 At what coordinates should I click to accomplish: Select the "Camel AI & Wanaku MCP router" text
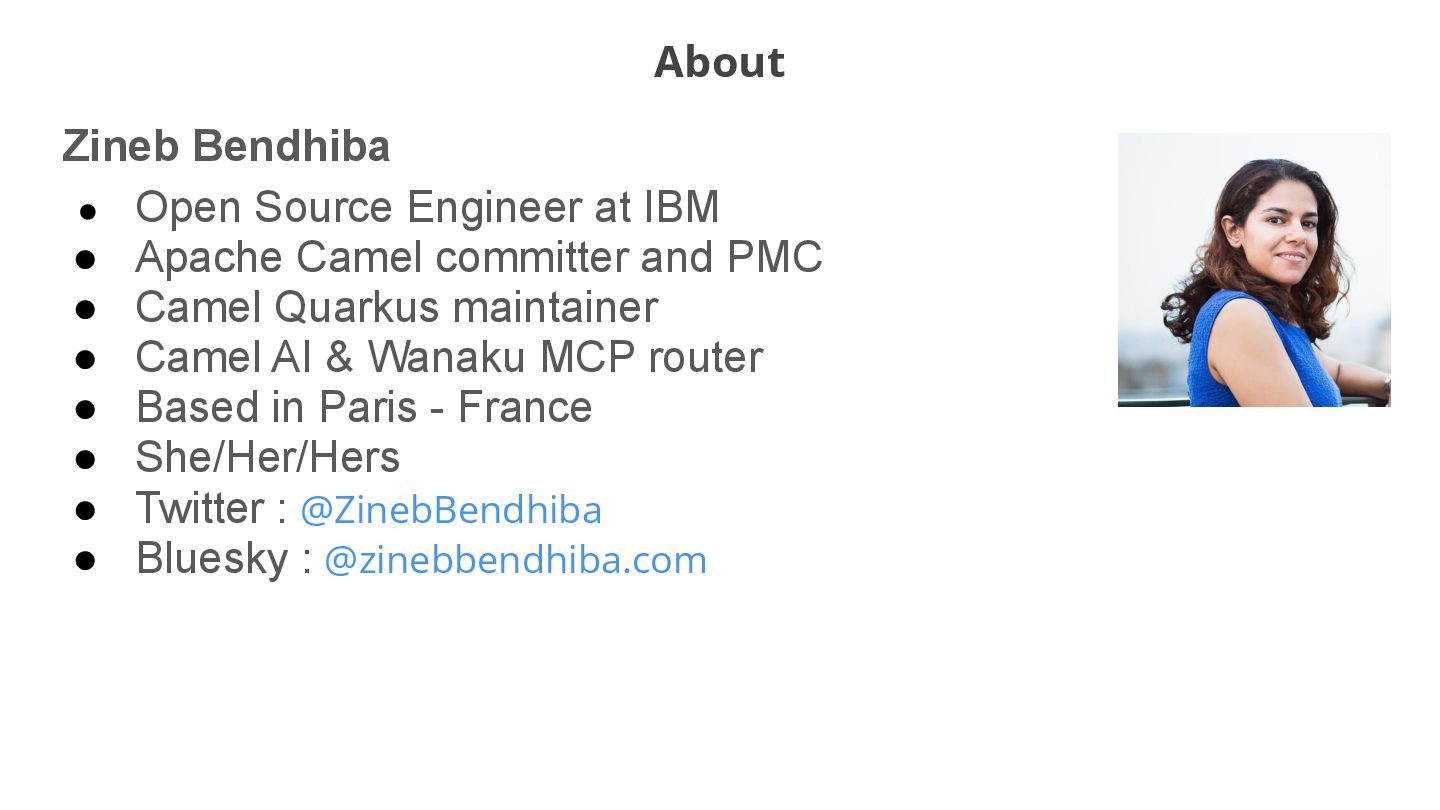pos(449,357)
